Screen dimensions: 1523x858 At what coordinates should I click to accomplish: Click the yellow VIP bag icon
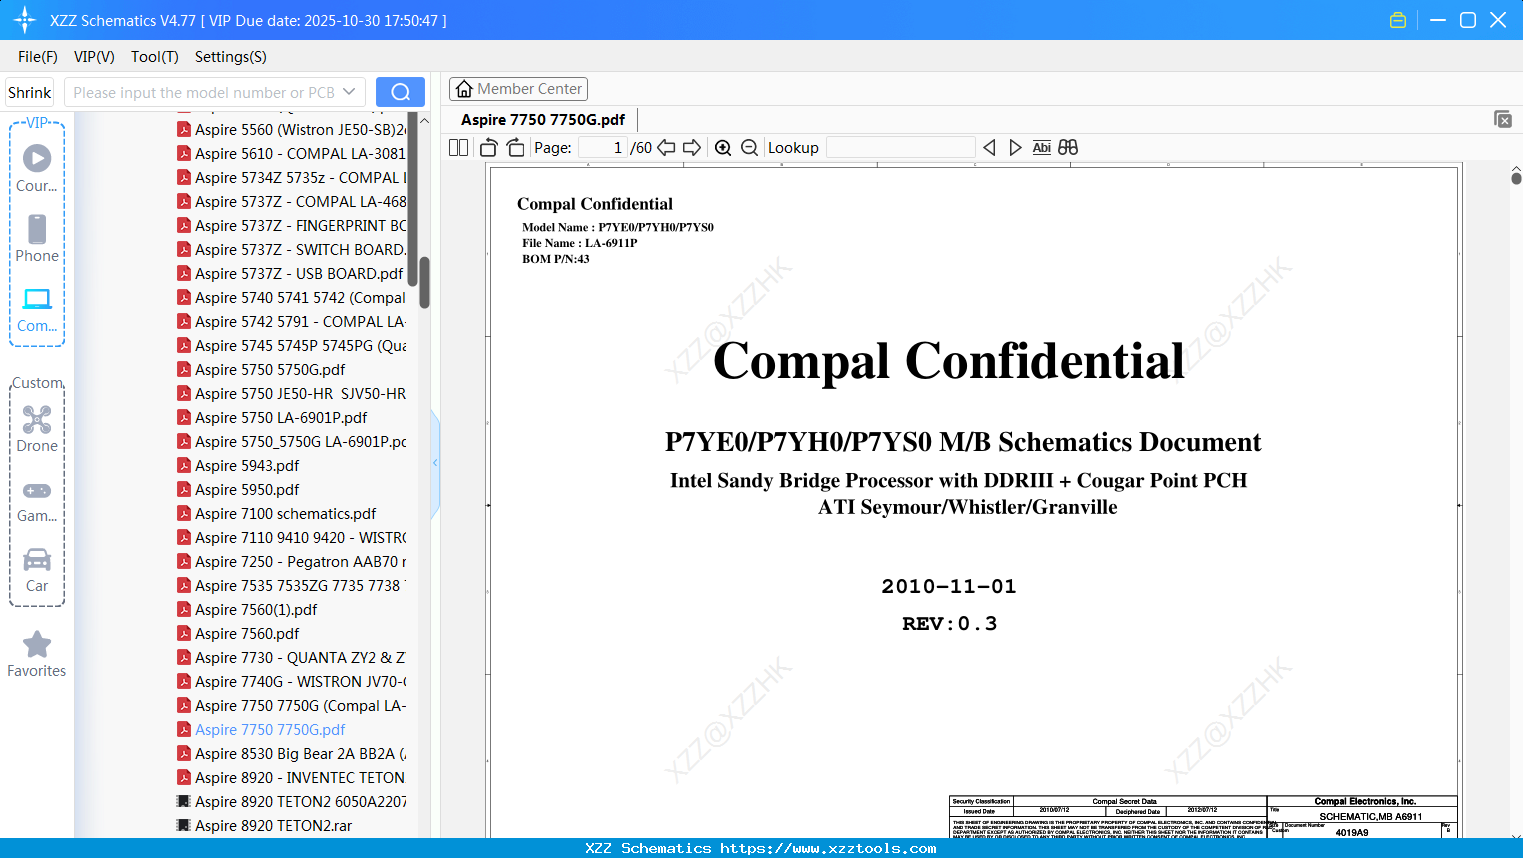tap(1398, 20)
